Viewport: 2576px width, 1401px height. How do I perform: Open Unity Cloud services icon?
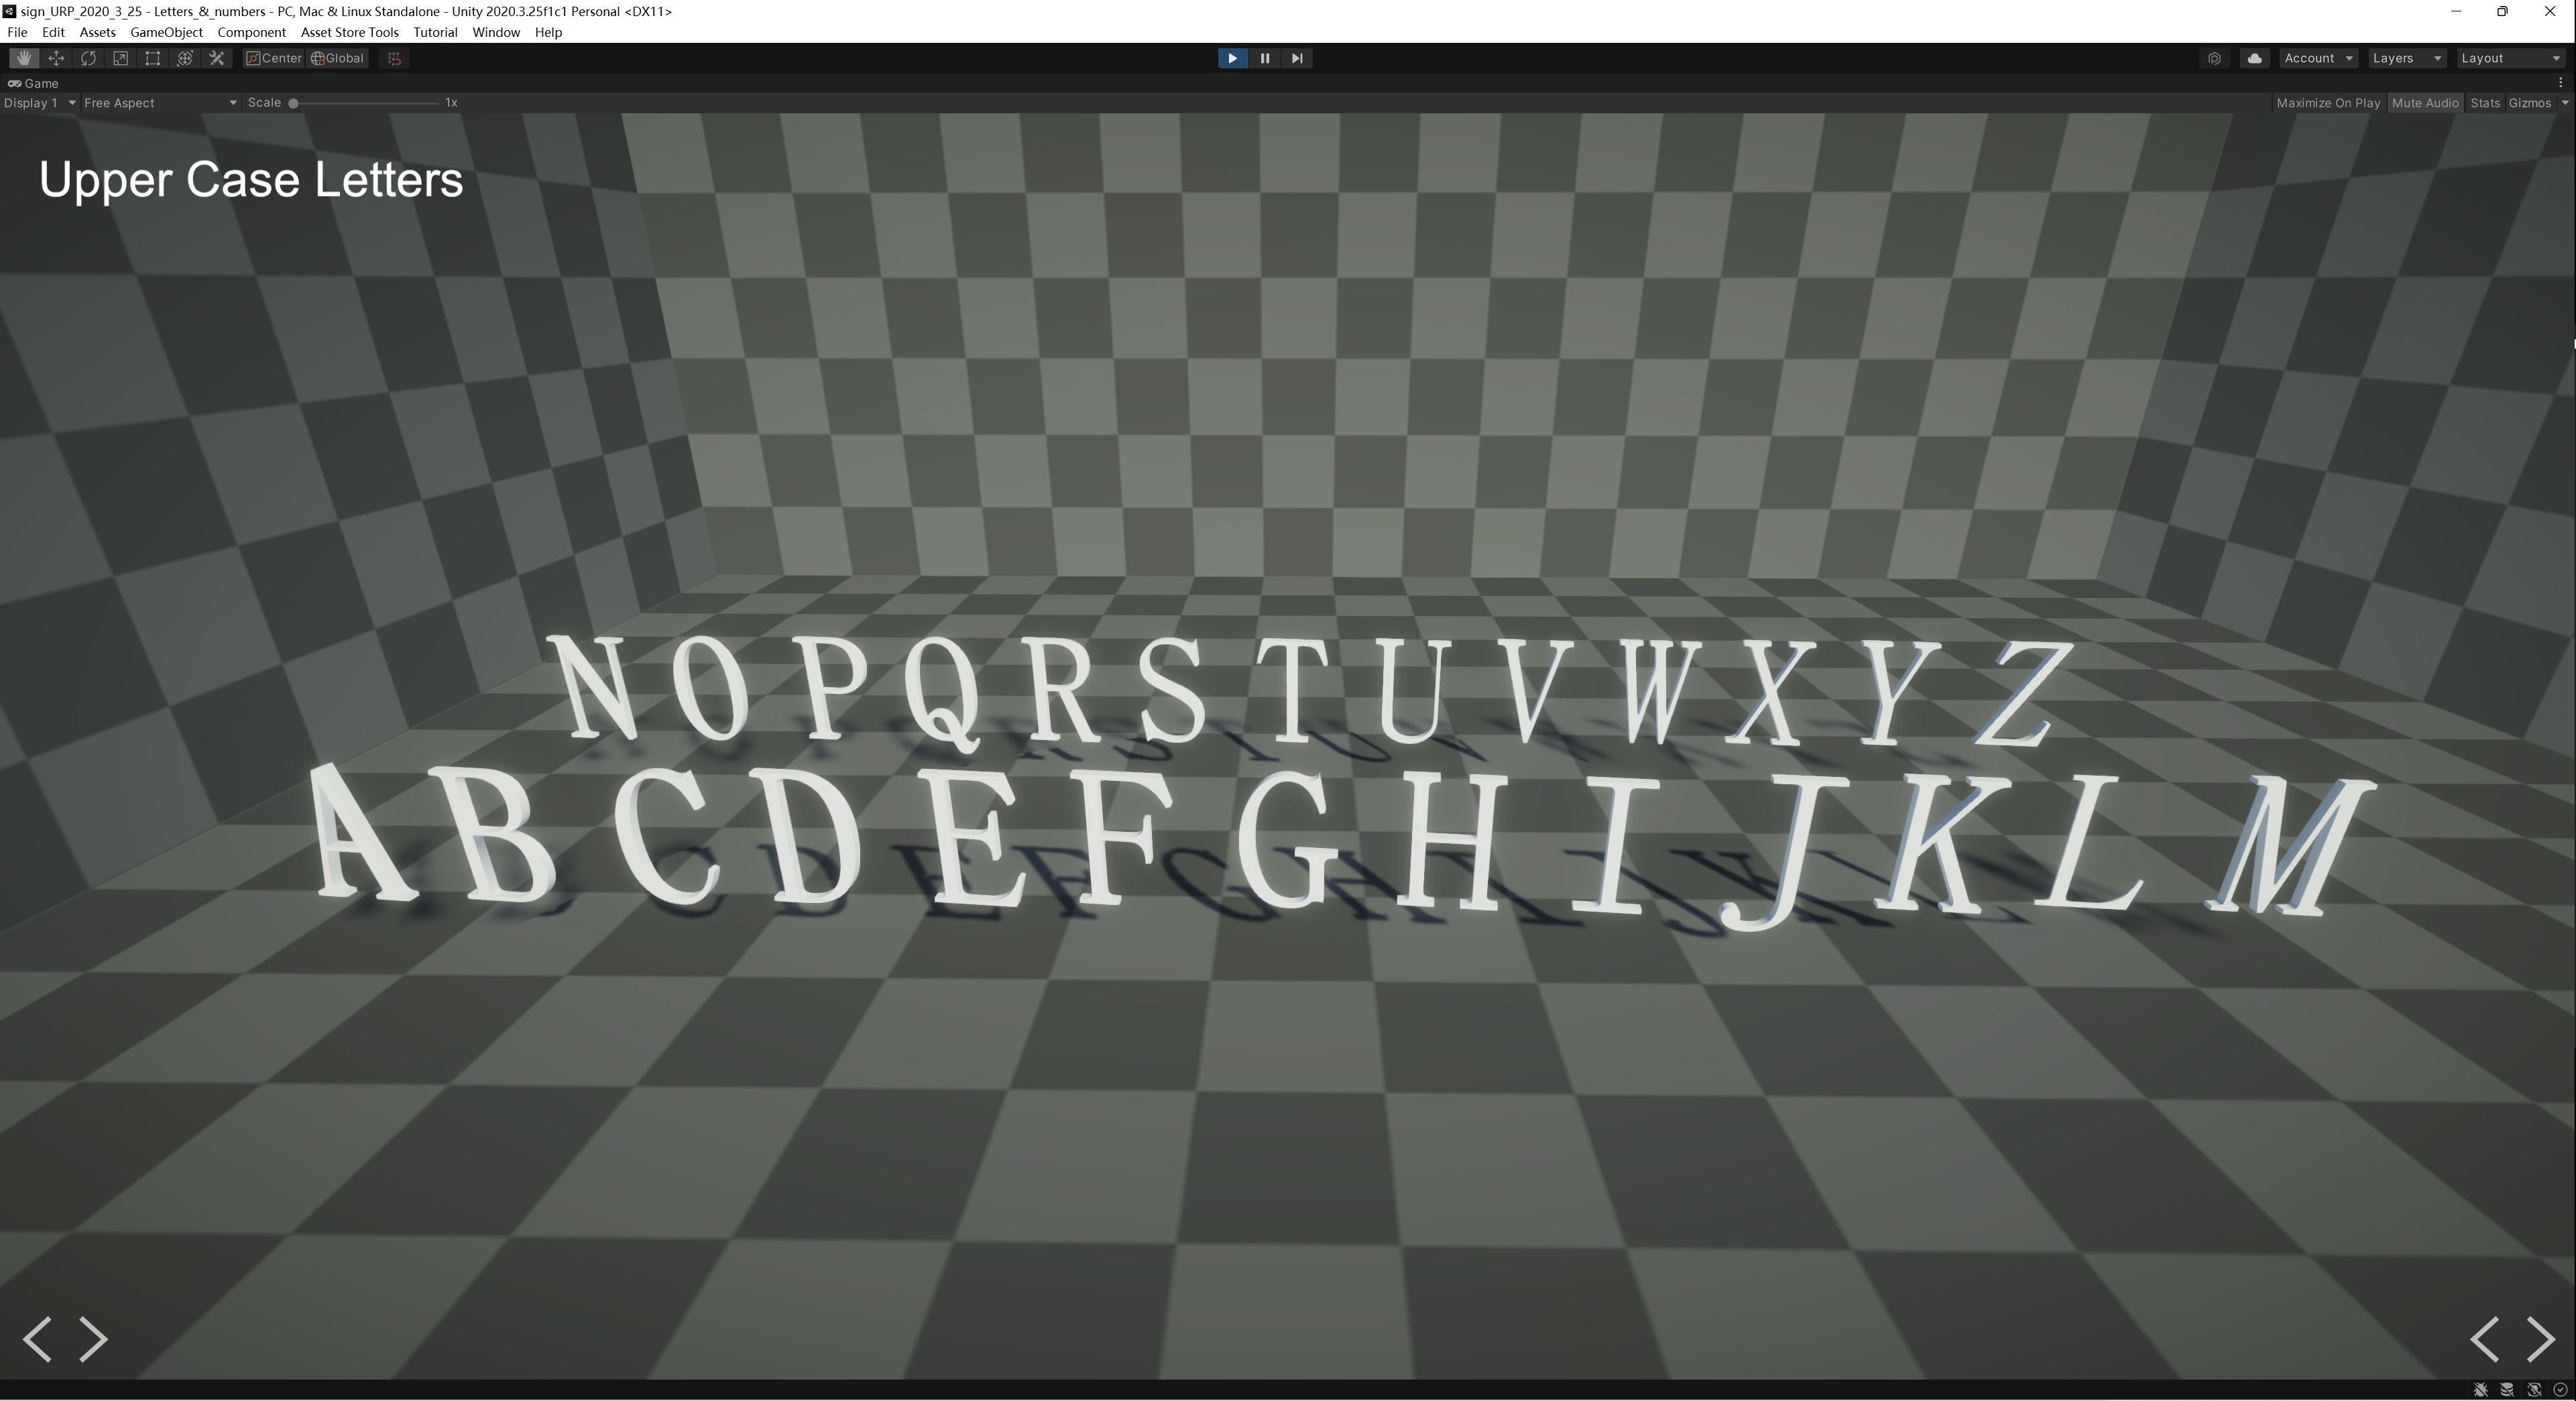click(x=2254, y=58)
